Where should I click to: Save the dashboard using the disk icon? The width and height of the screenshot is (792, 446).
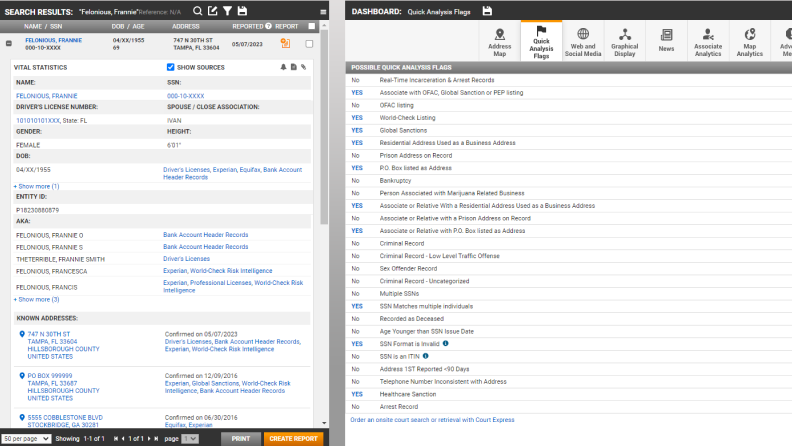[487, 10]
